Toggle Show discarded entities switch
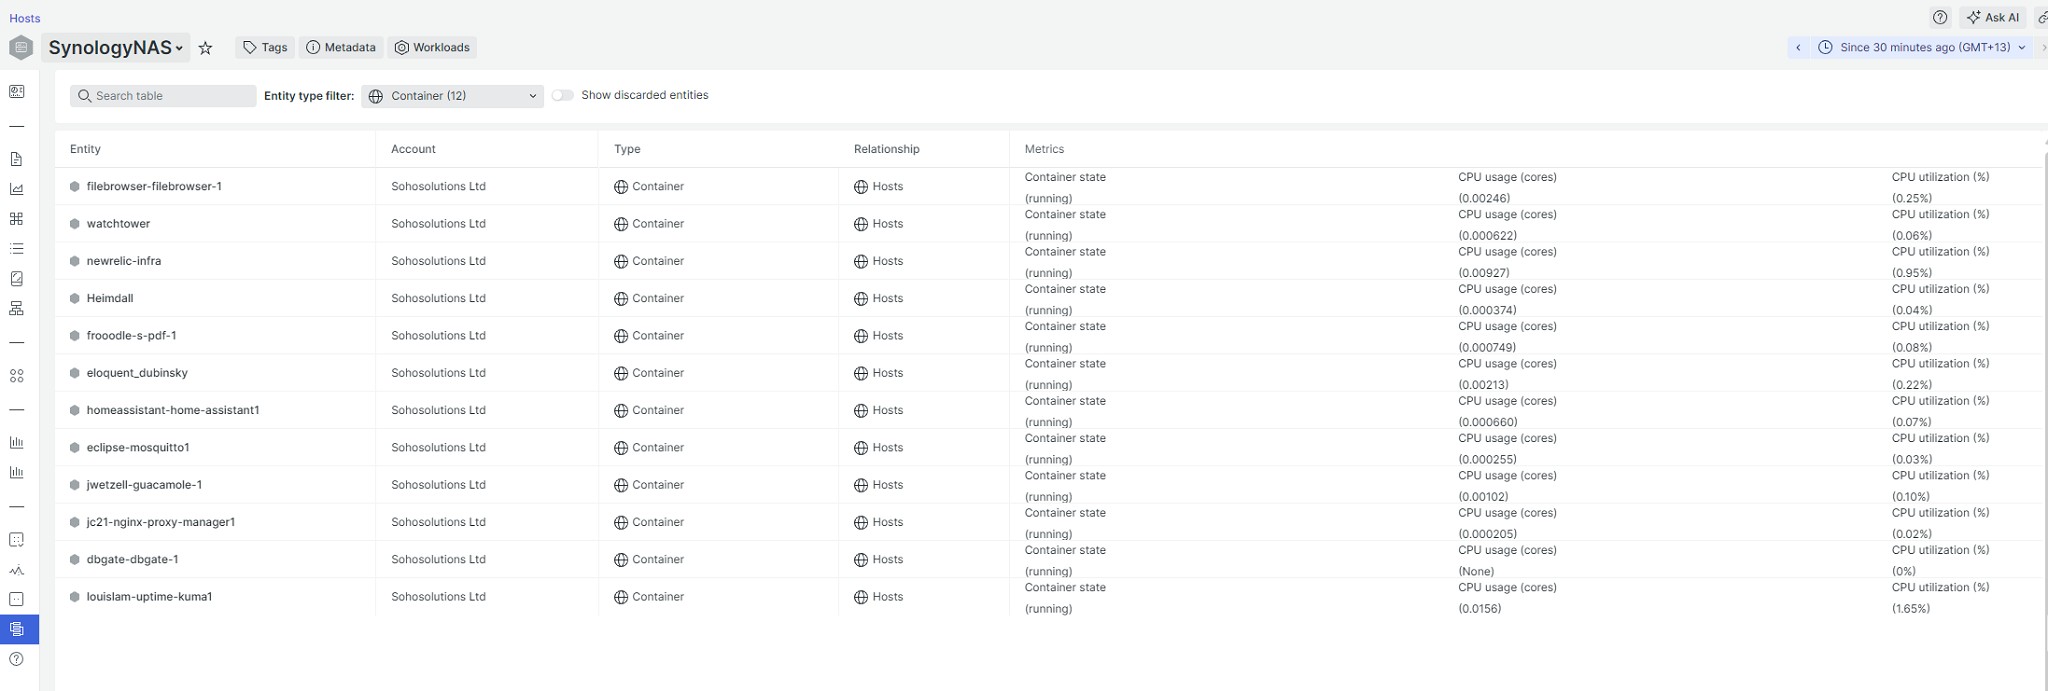 coord(563,95)
